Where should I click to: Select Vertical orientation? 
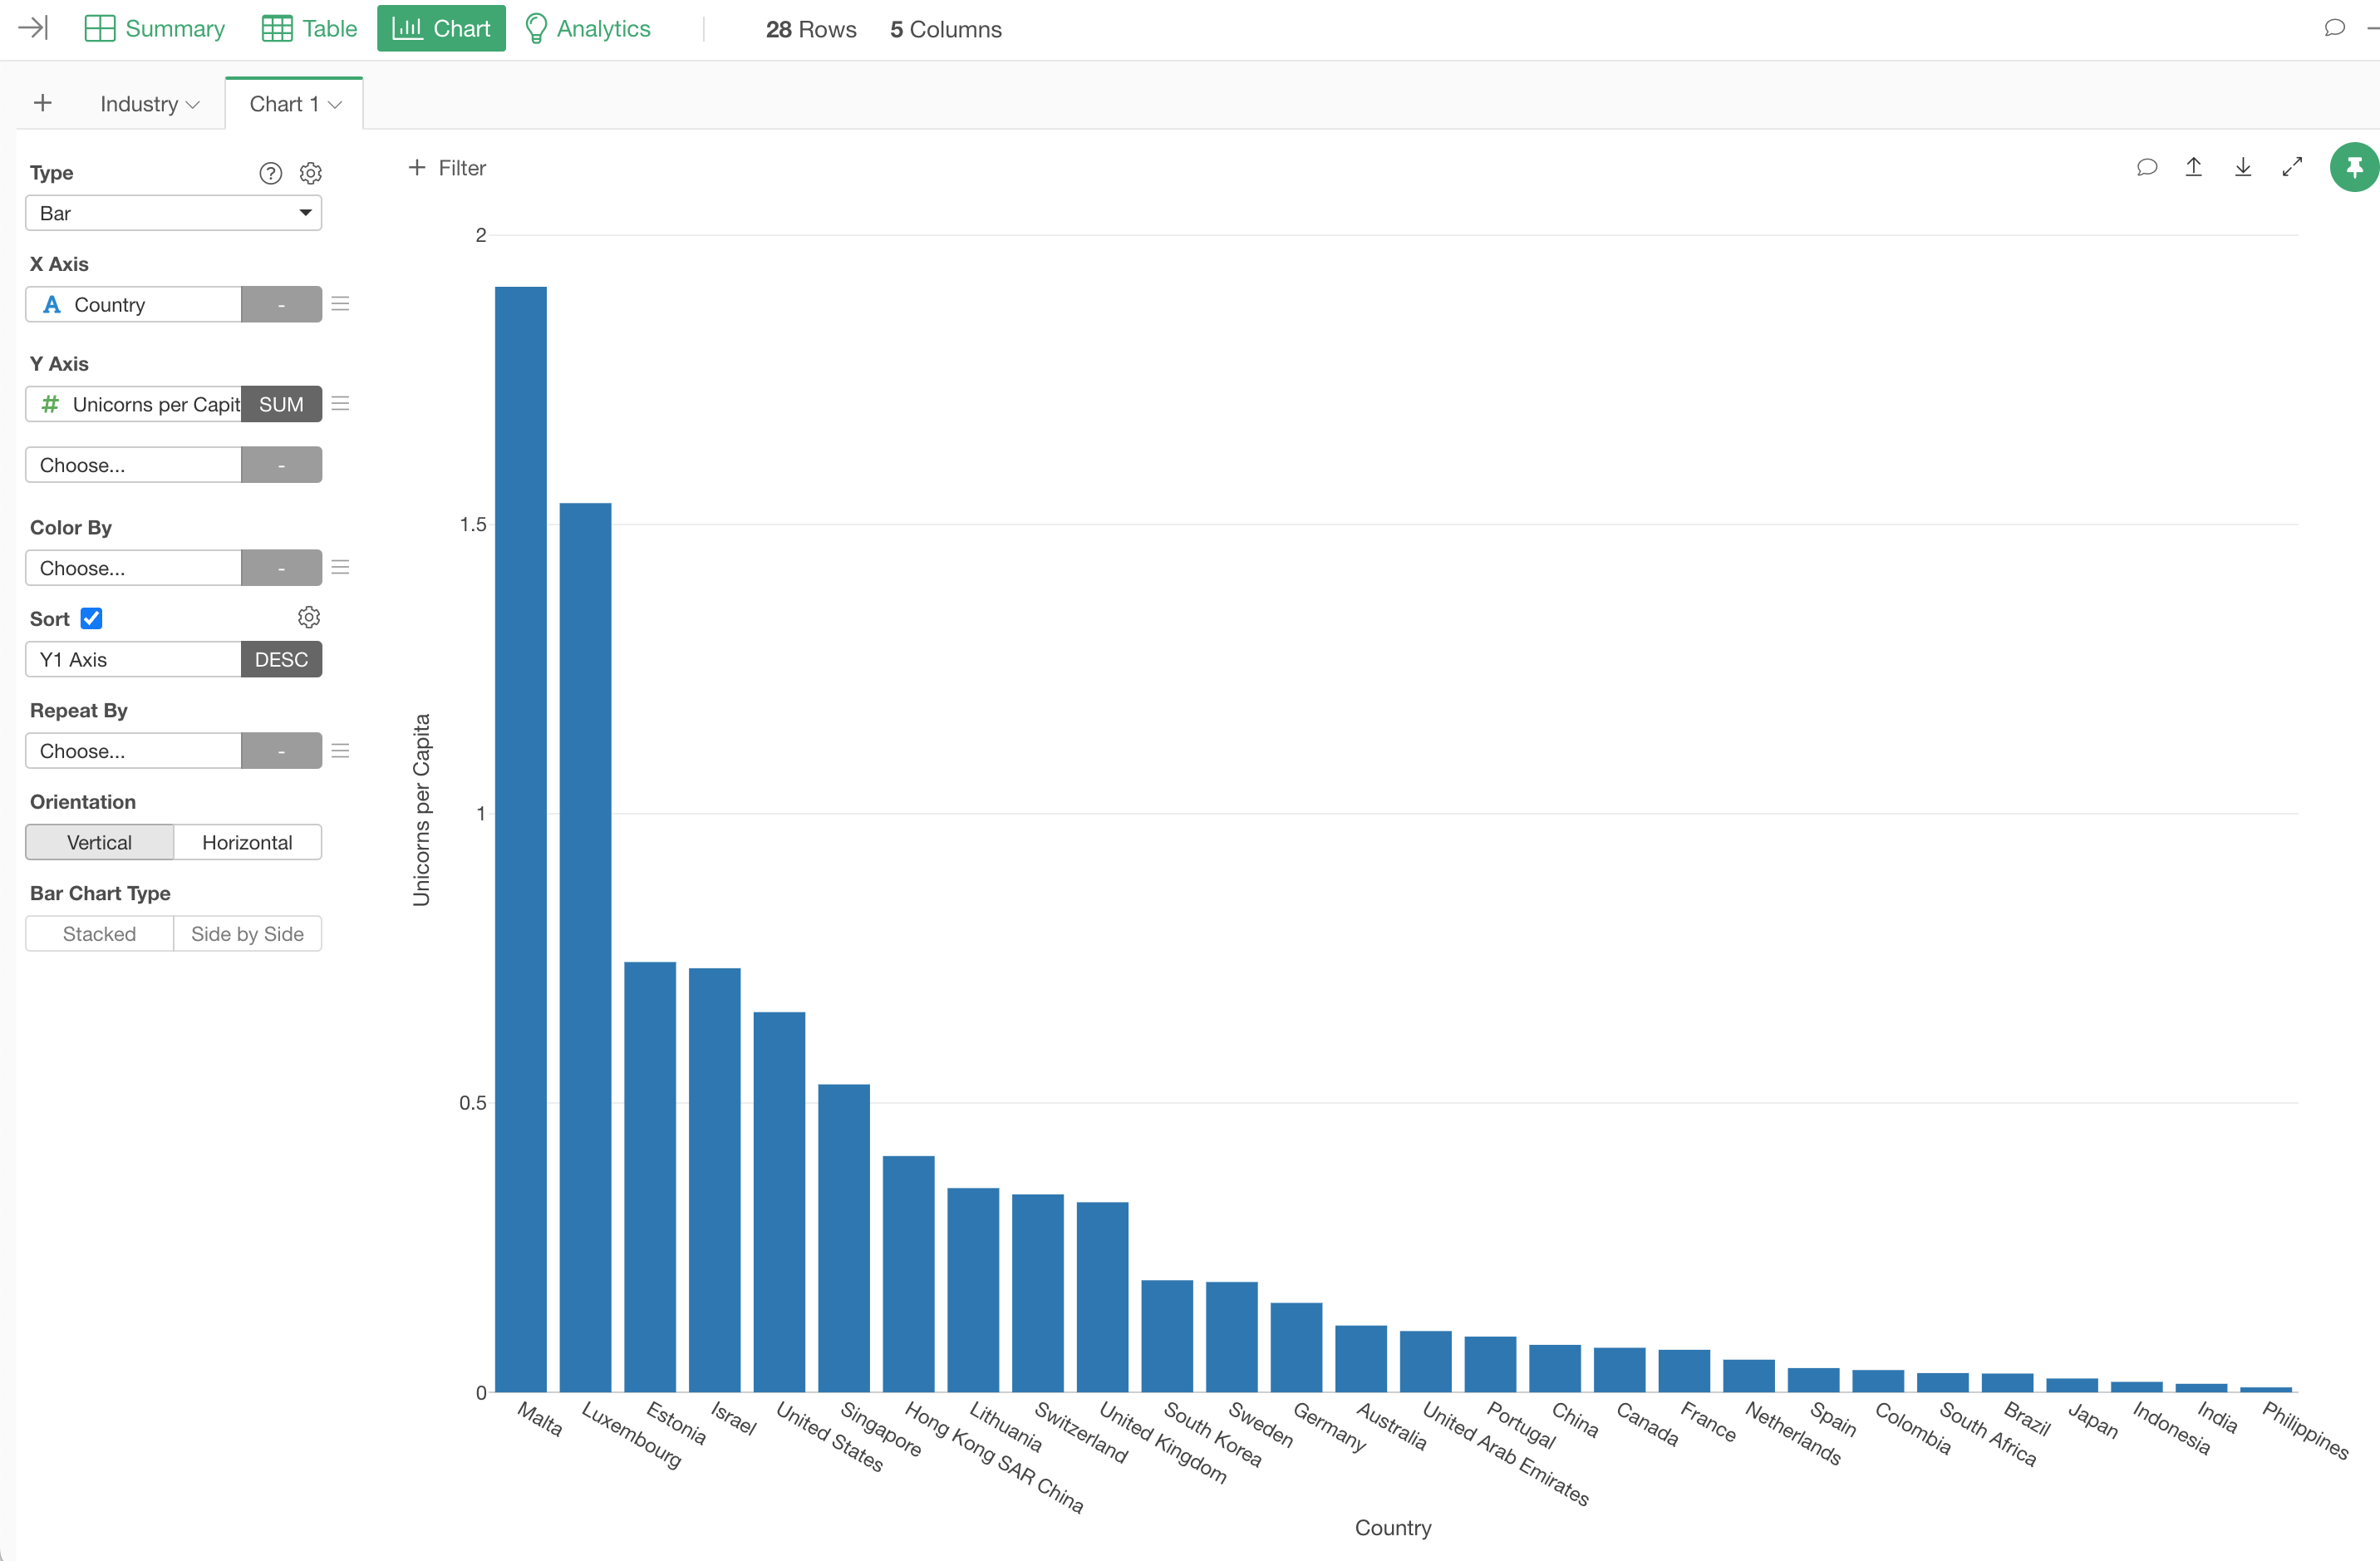point(99,842)
